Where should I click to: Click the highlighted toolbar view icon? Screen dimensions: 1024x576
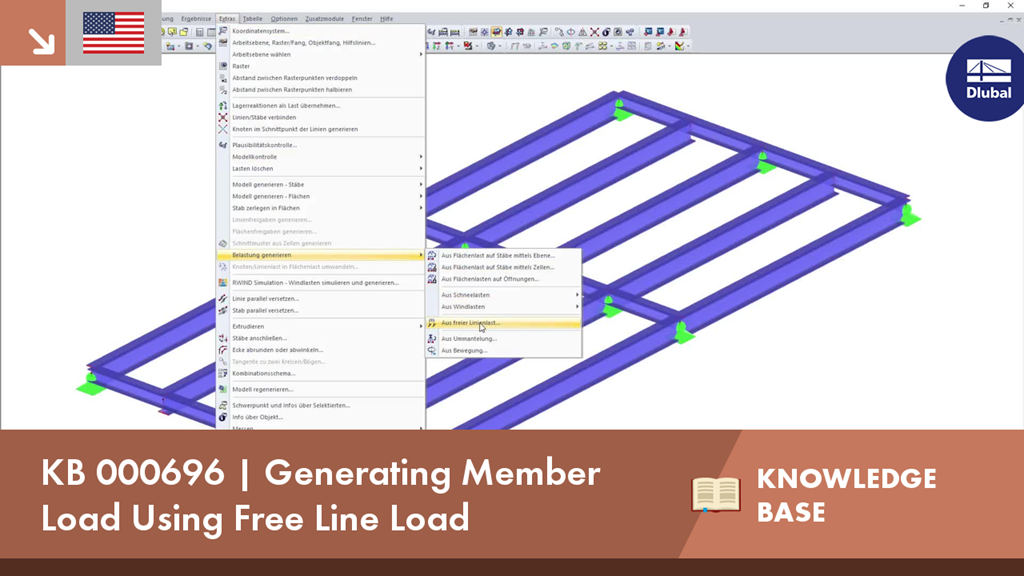496,31
